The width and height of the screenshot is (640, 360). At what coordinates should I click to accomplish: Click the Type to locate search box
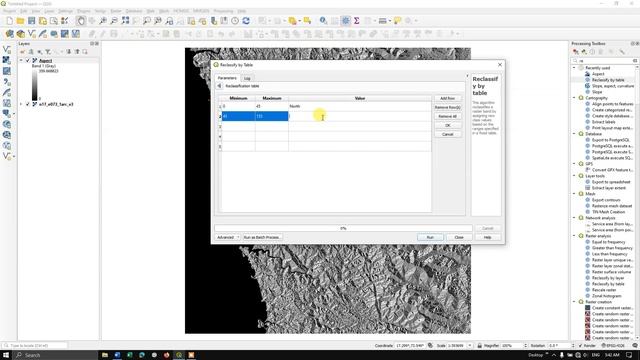click(35, 346)
